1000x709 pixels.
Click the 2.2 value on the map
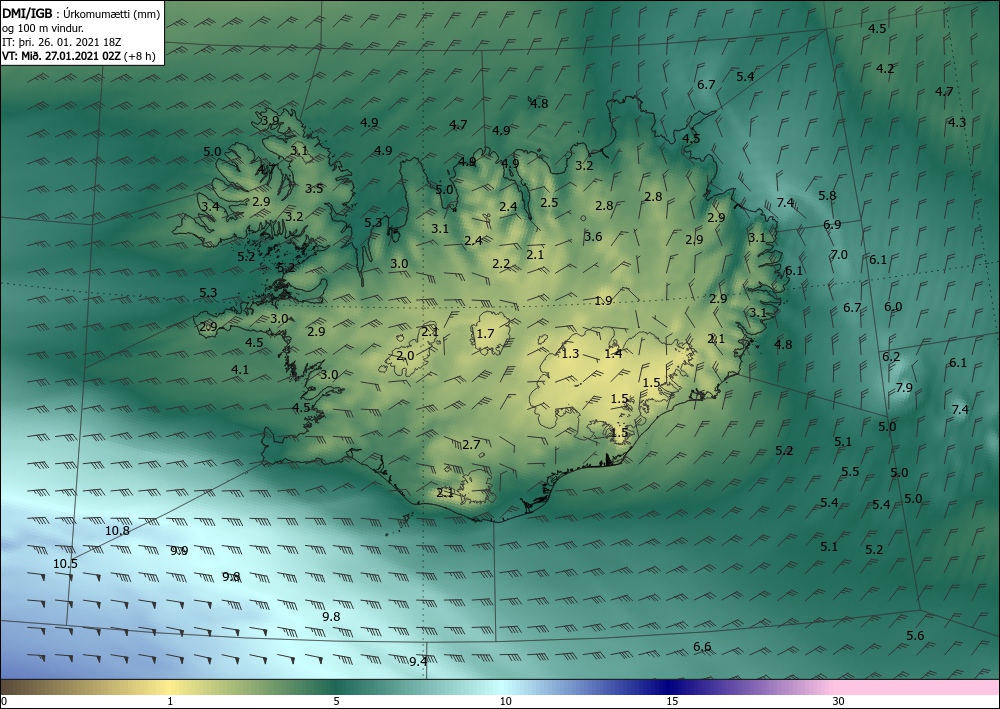501,263
